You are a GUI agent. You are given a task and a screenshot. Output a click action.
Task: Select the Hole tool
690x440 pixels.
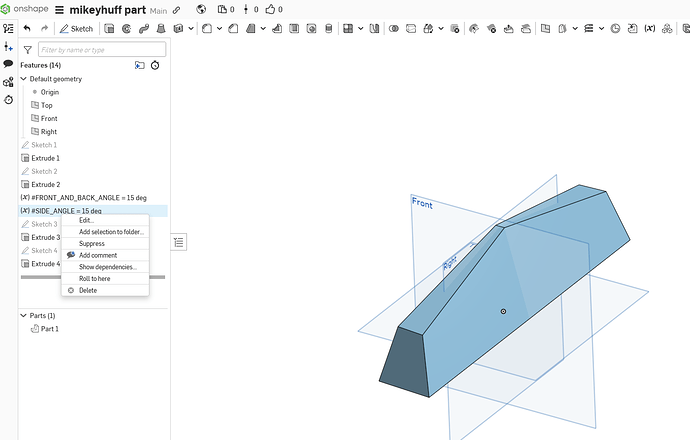pyautogui.click(x=311, y=29)
